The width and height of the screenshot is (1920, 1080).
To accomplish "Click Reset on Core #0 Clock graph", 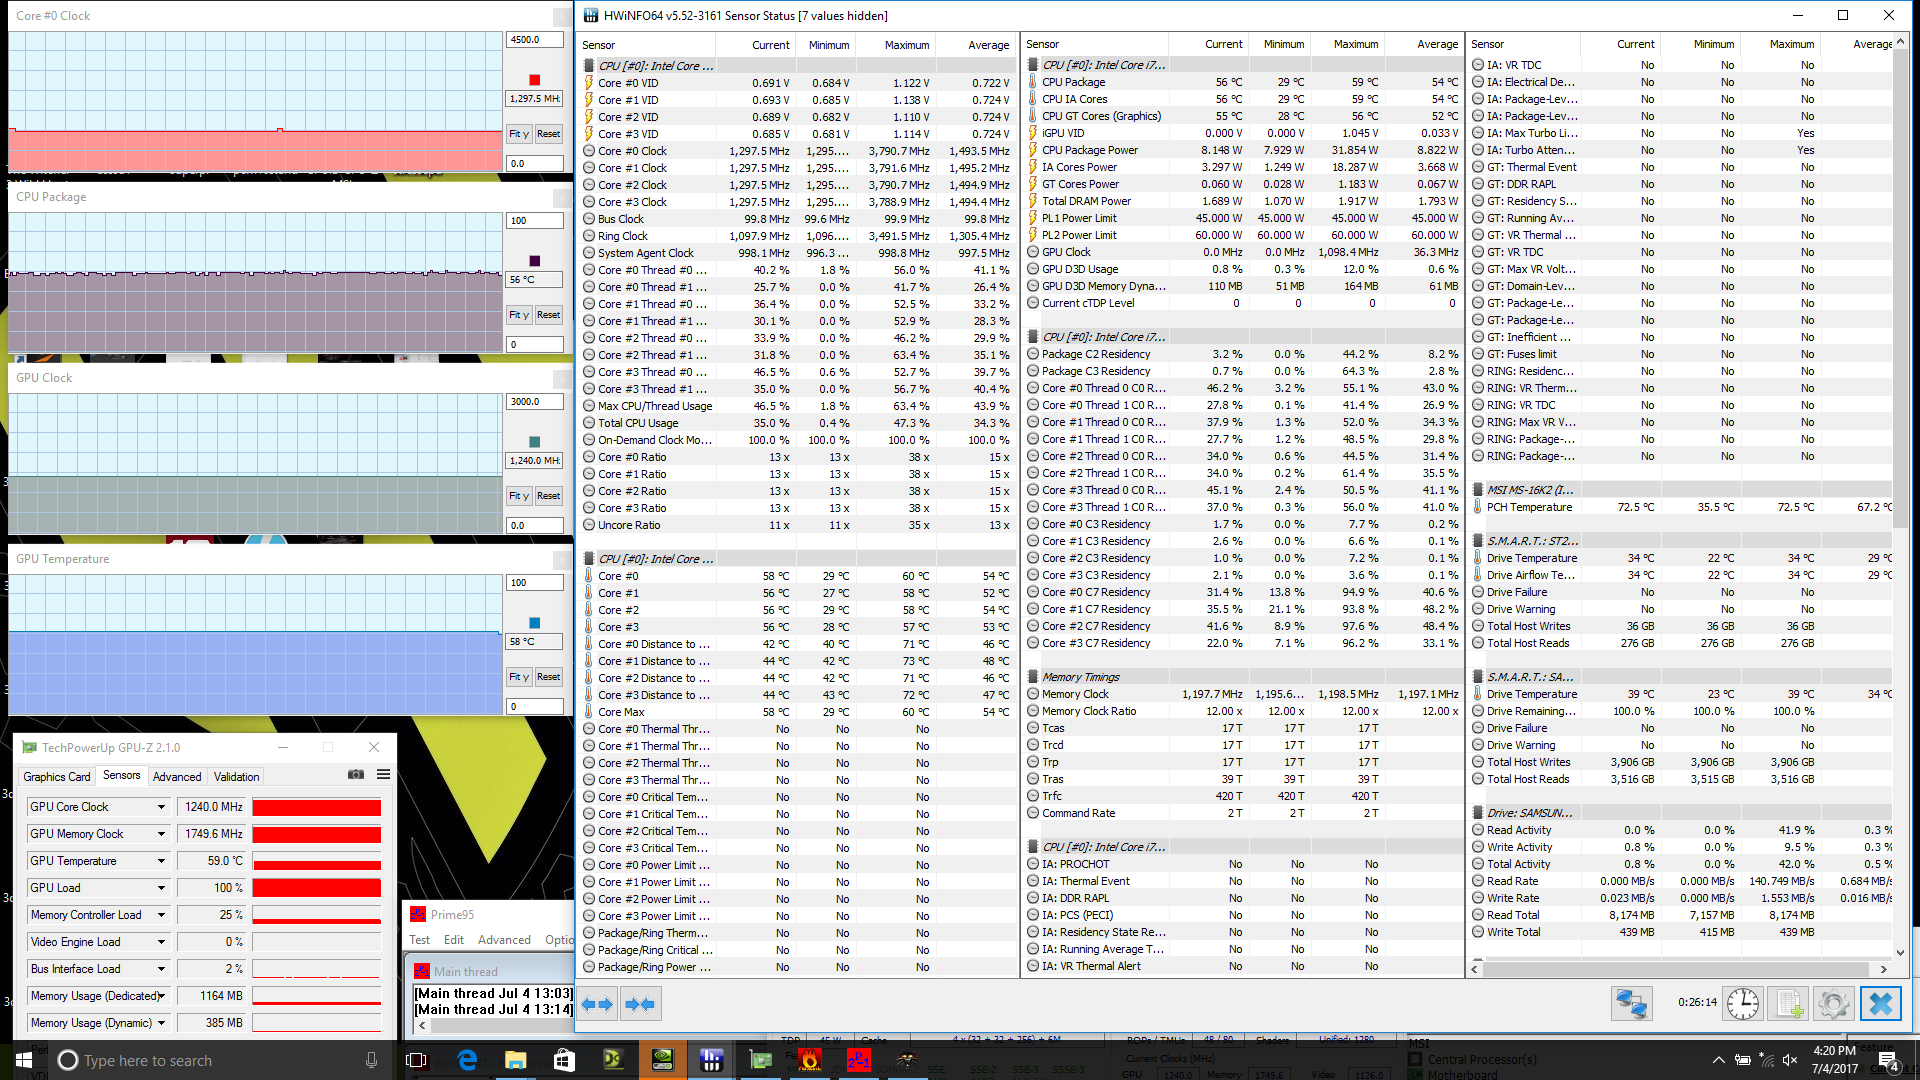I will pos(548,134).
